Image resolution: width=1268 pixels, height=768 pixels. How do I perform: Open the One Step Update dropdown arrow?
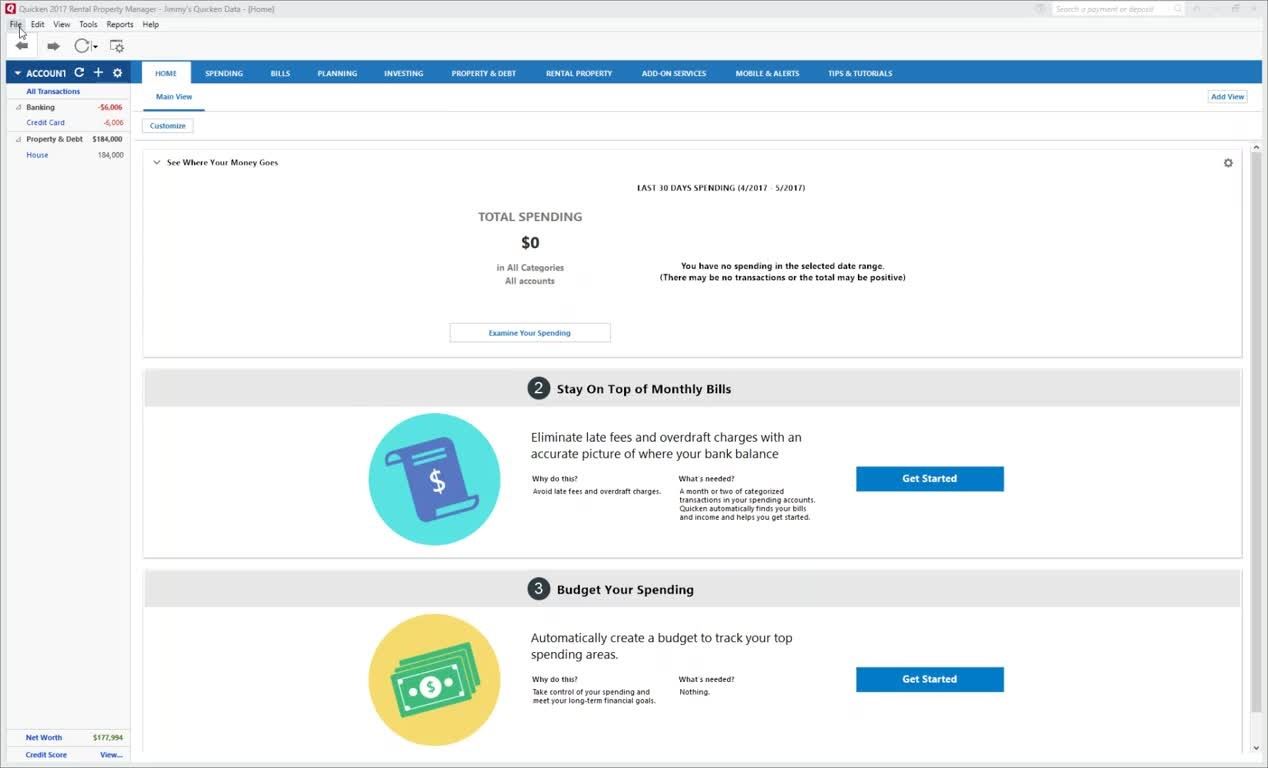pos(95,47)
